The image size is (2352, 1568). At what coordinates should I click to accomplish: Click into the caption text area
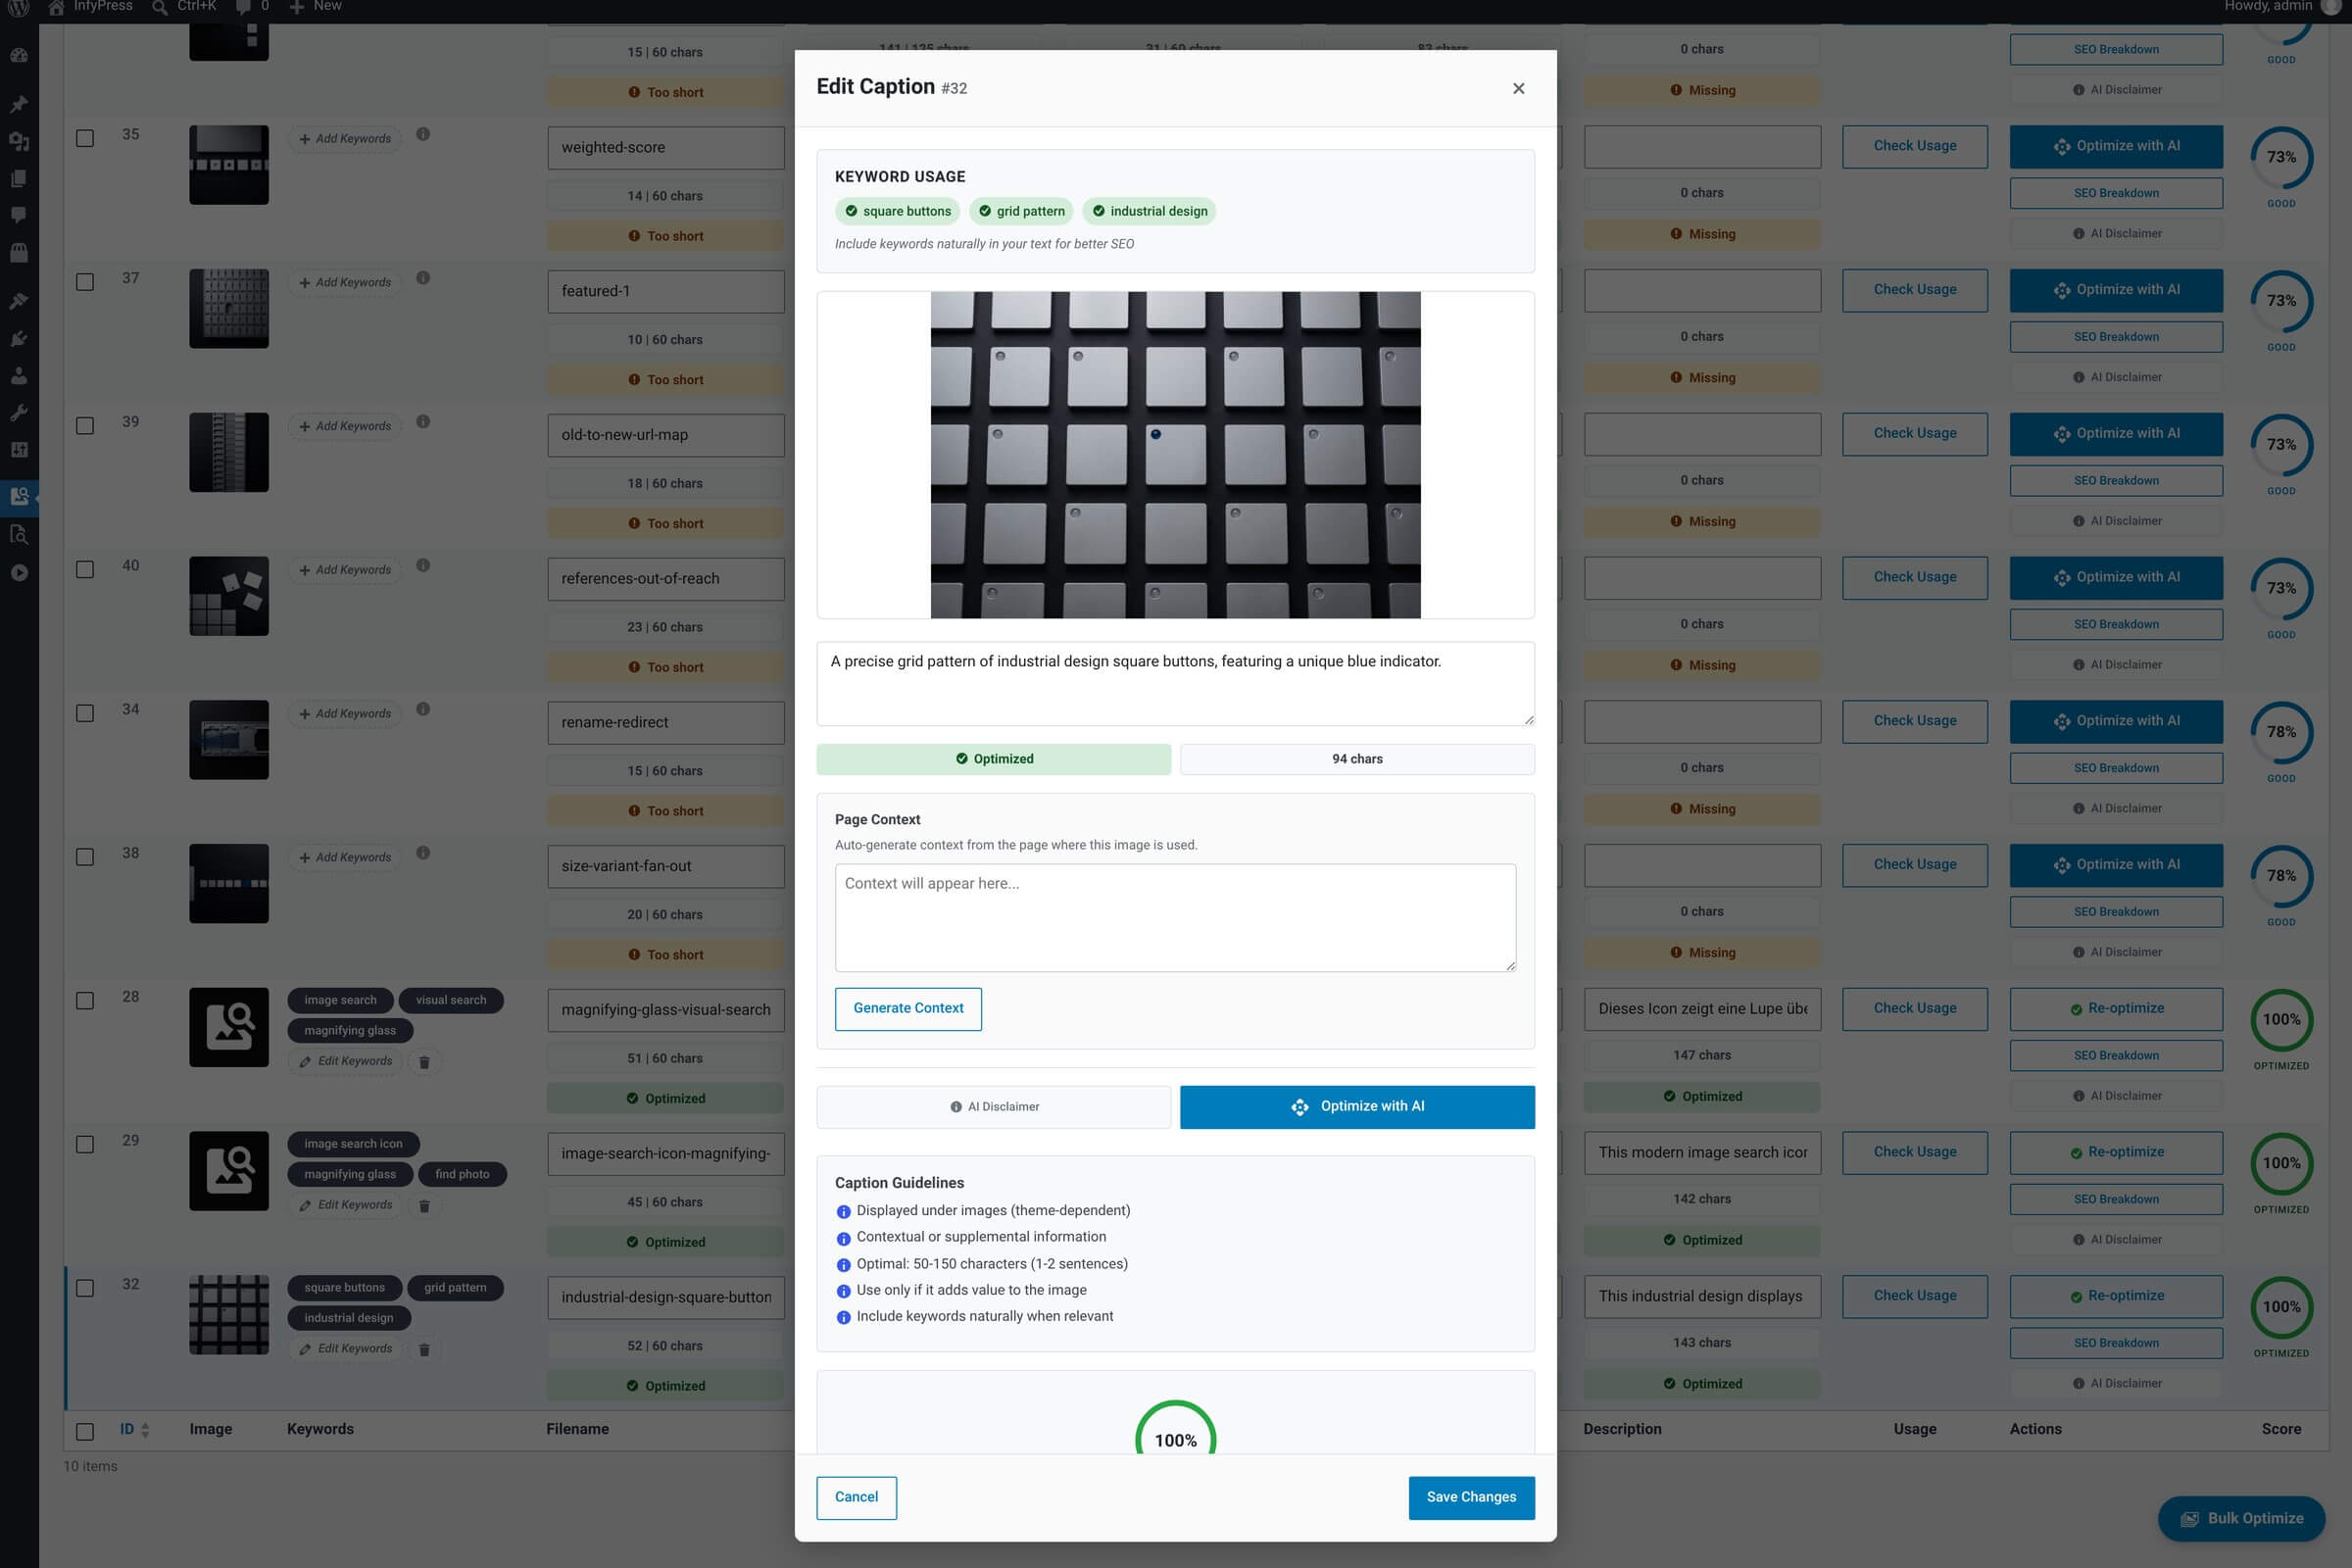1175,683
